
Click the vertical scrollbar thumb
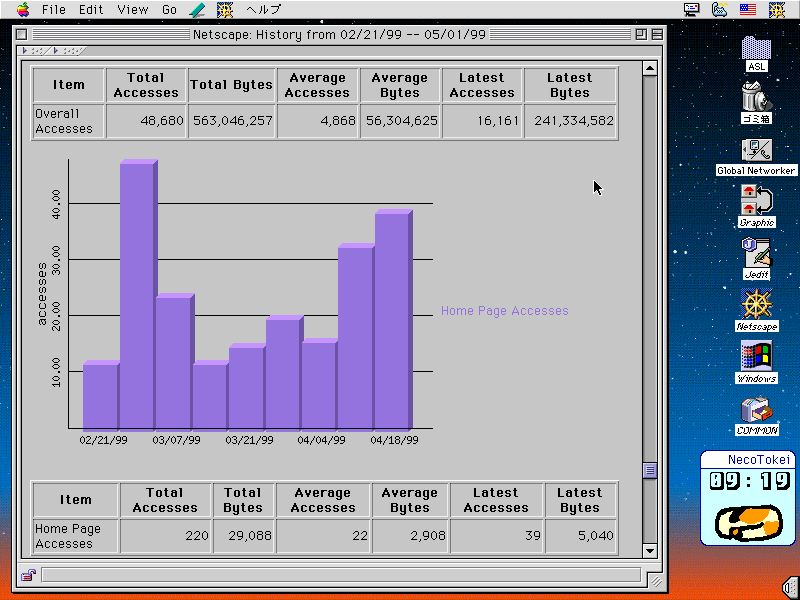[649, 470]
